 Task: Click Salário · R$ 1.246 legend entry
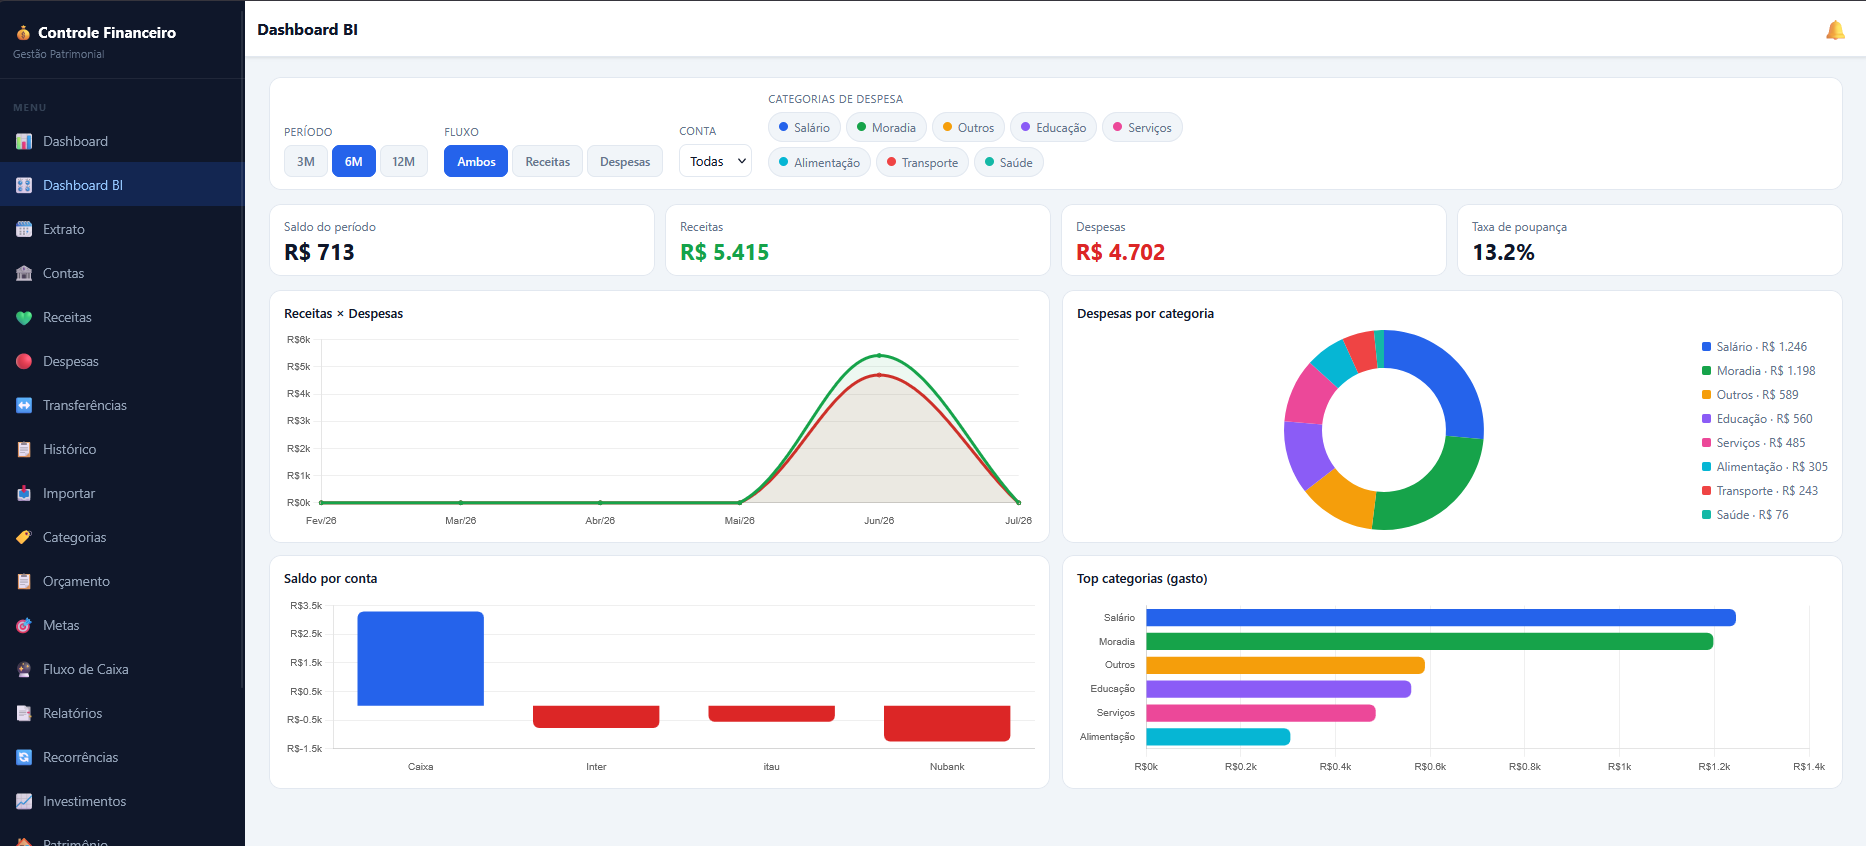tap(1754, 347)
